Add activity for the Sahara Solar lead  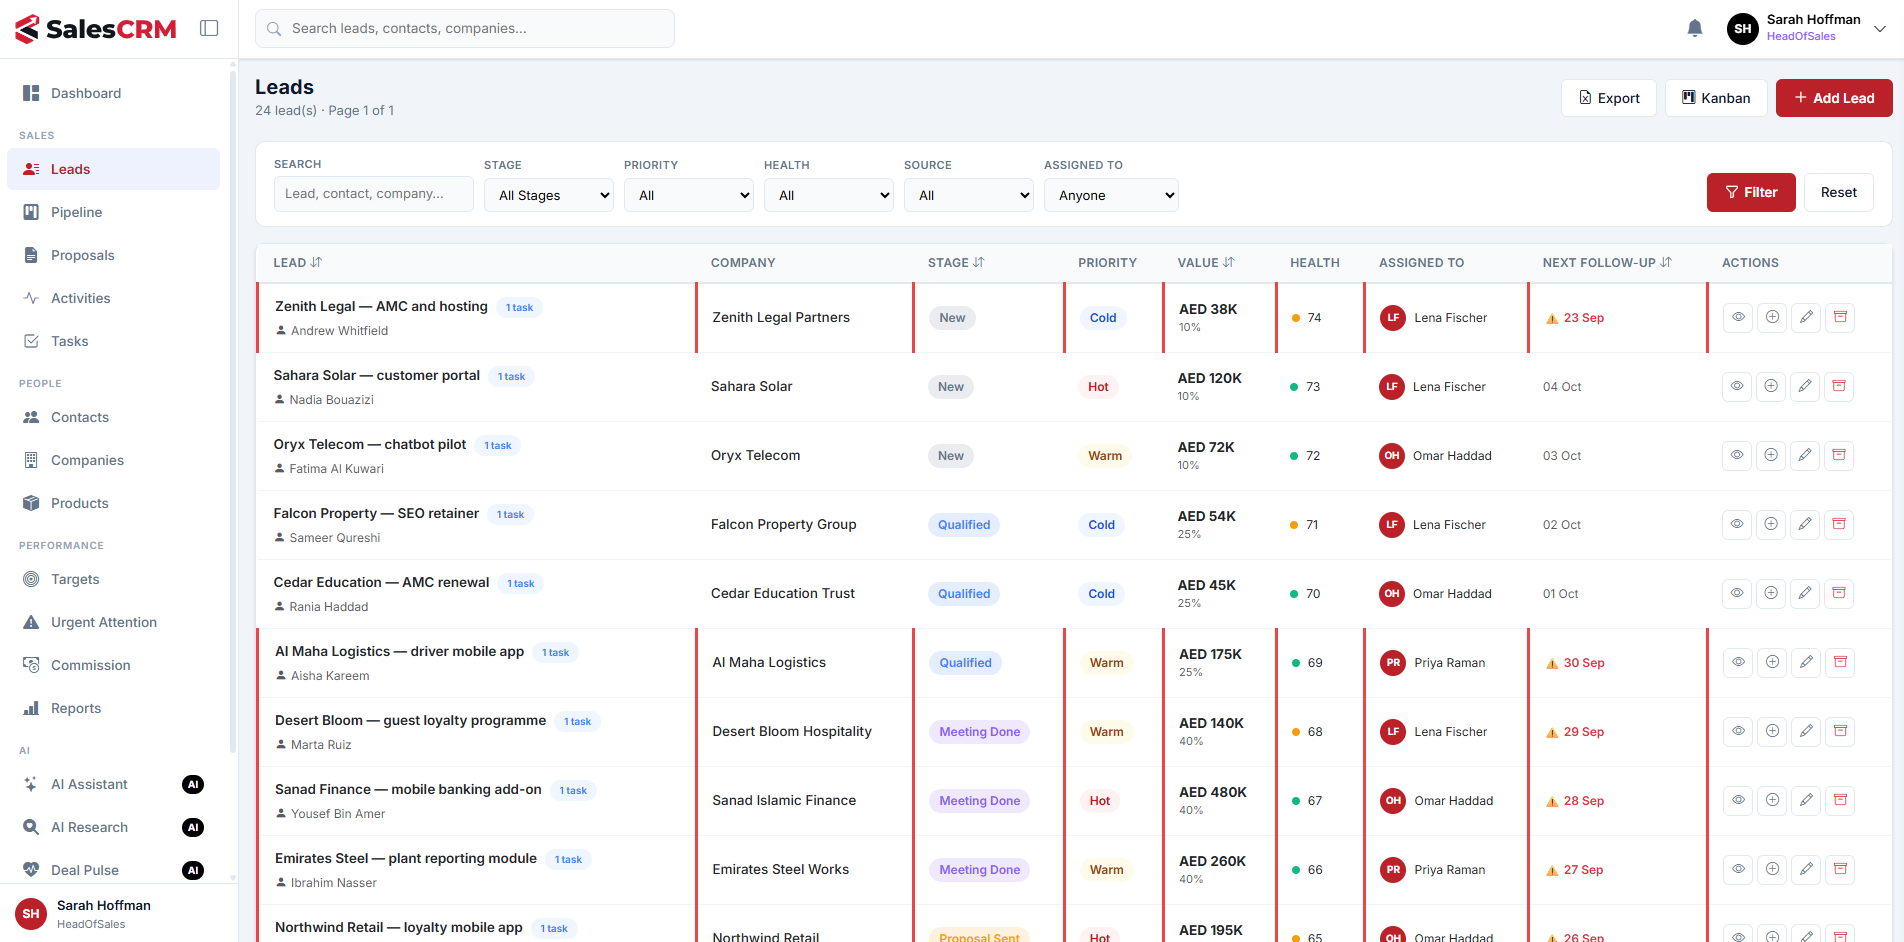click(x=1771, y=386)
